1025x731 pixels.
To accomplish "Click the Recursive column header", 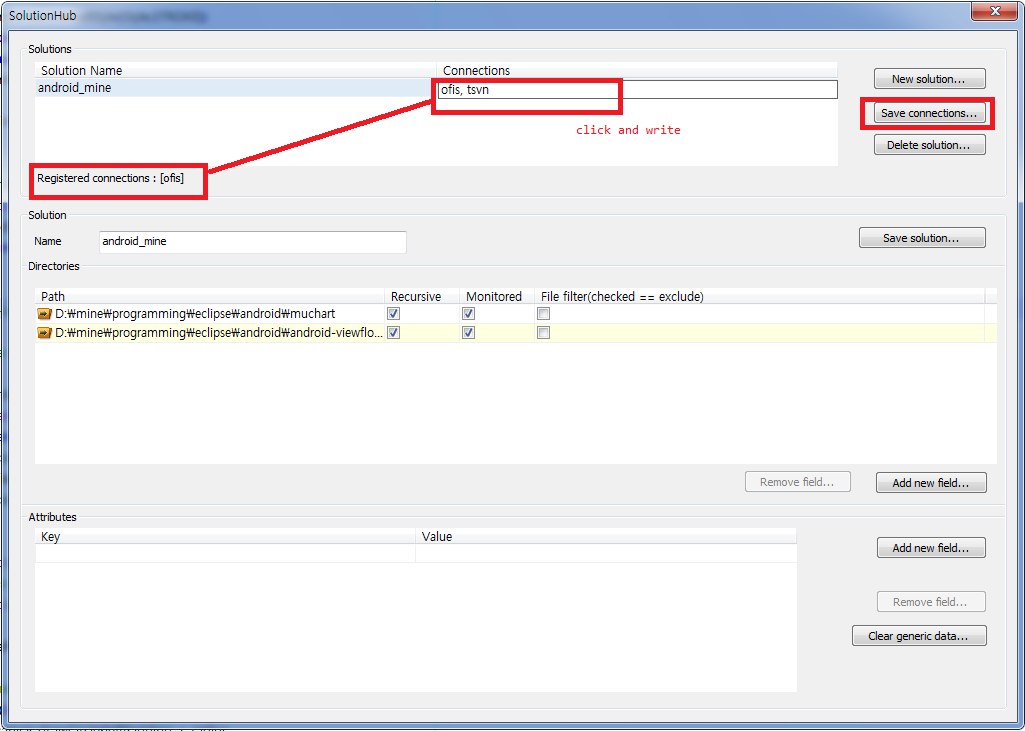I will click(422, 296).
